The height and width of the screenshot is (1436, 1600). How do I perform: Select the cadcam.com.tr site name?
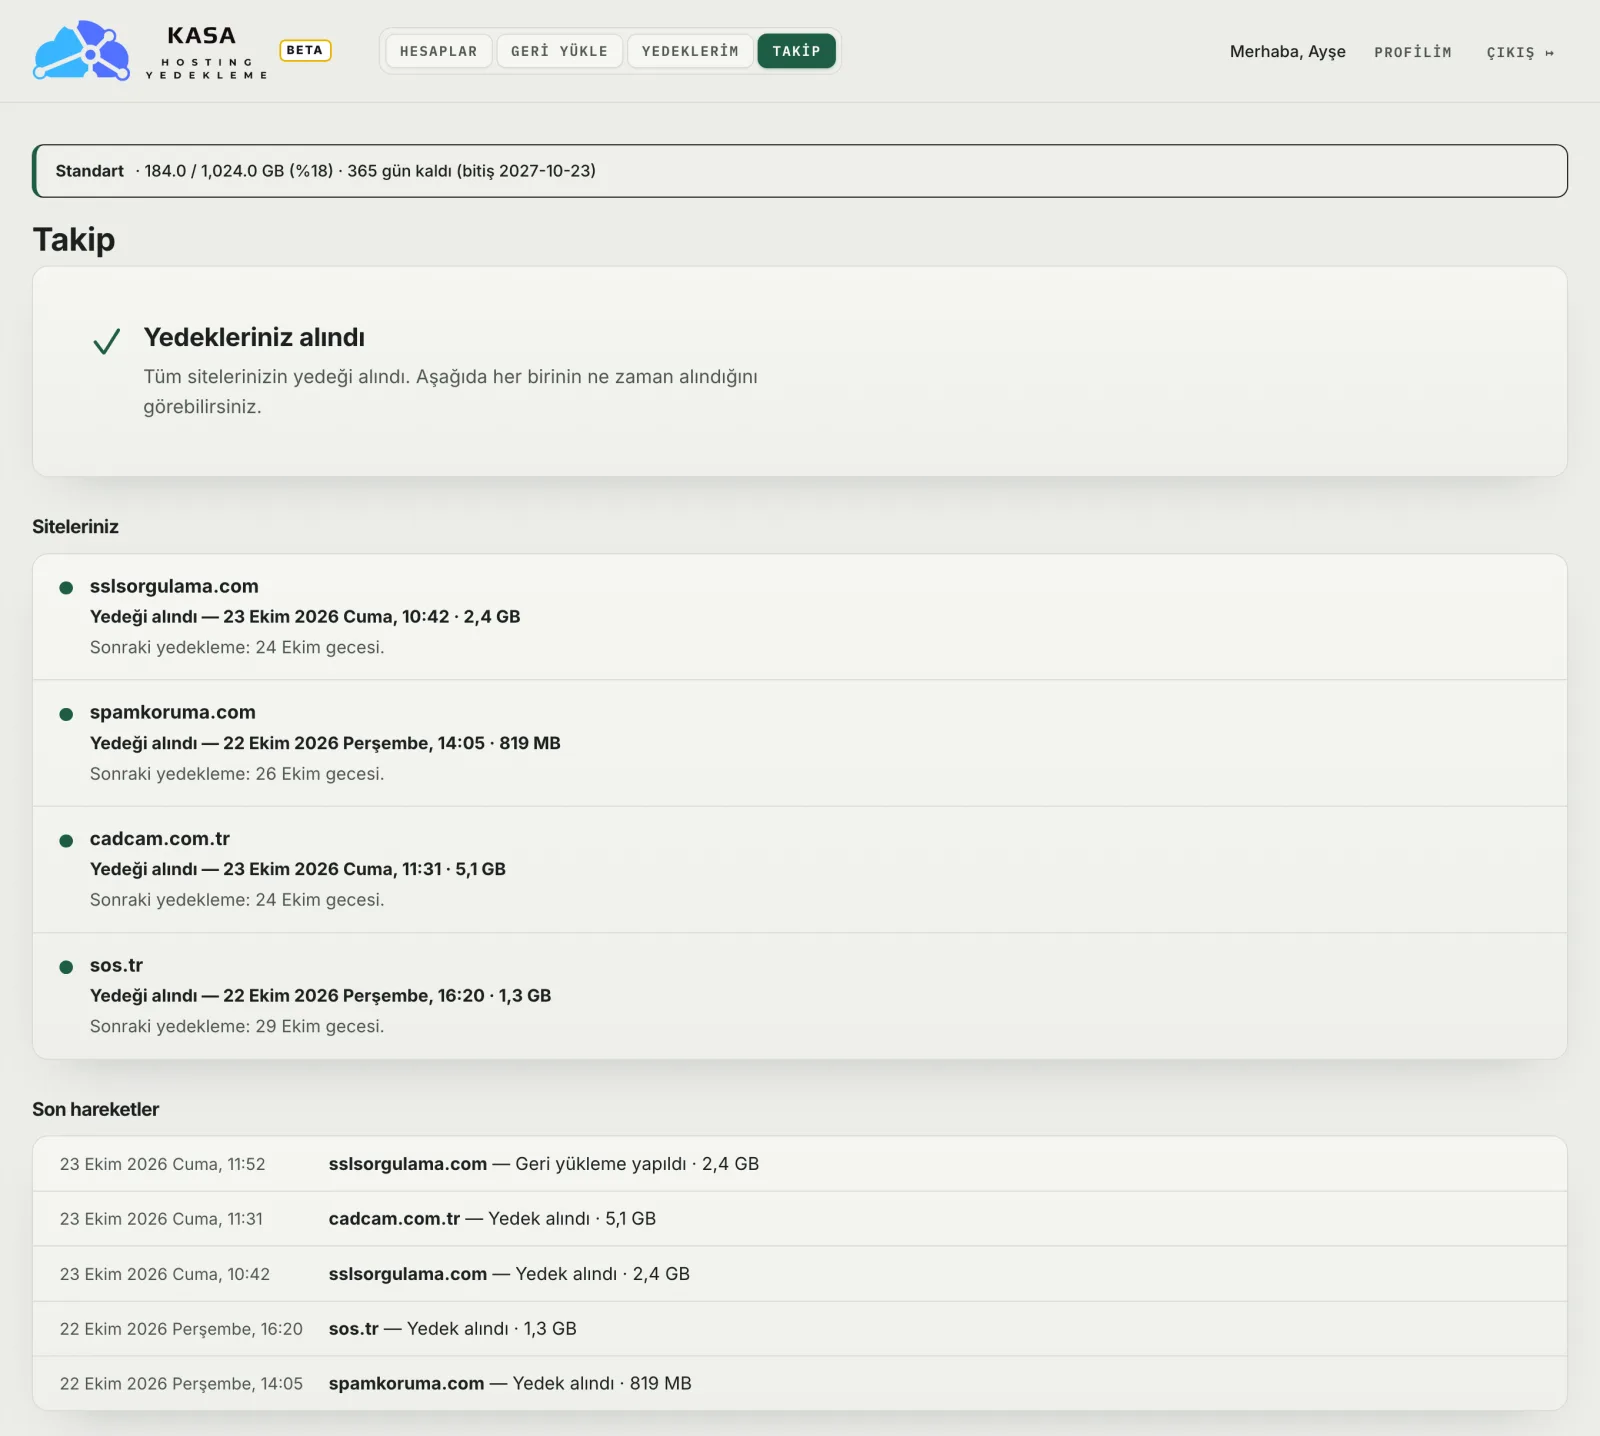(160, 839)
